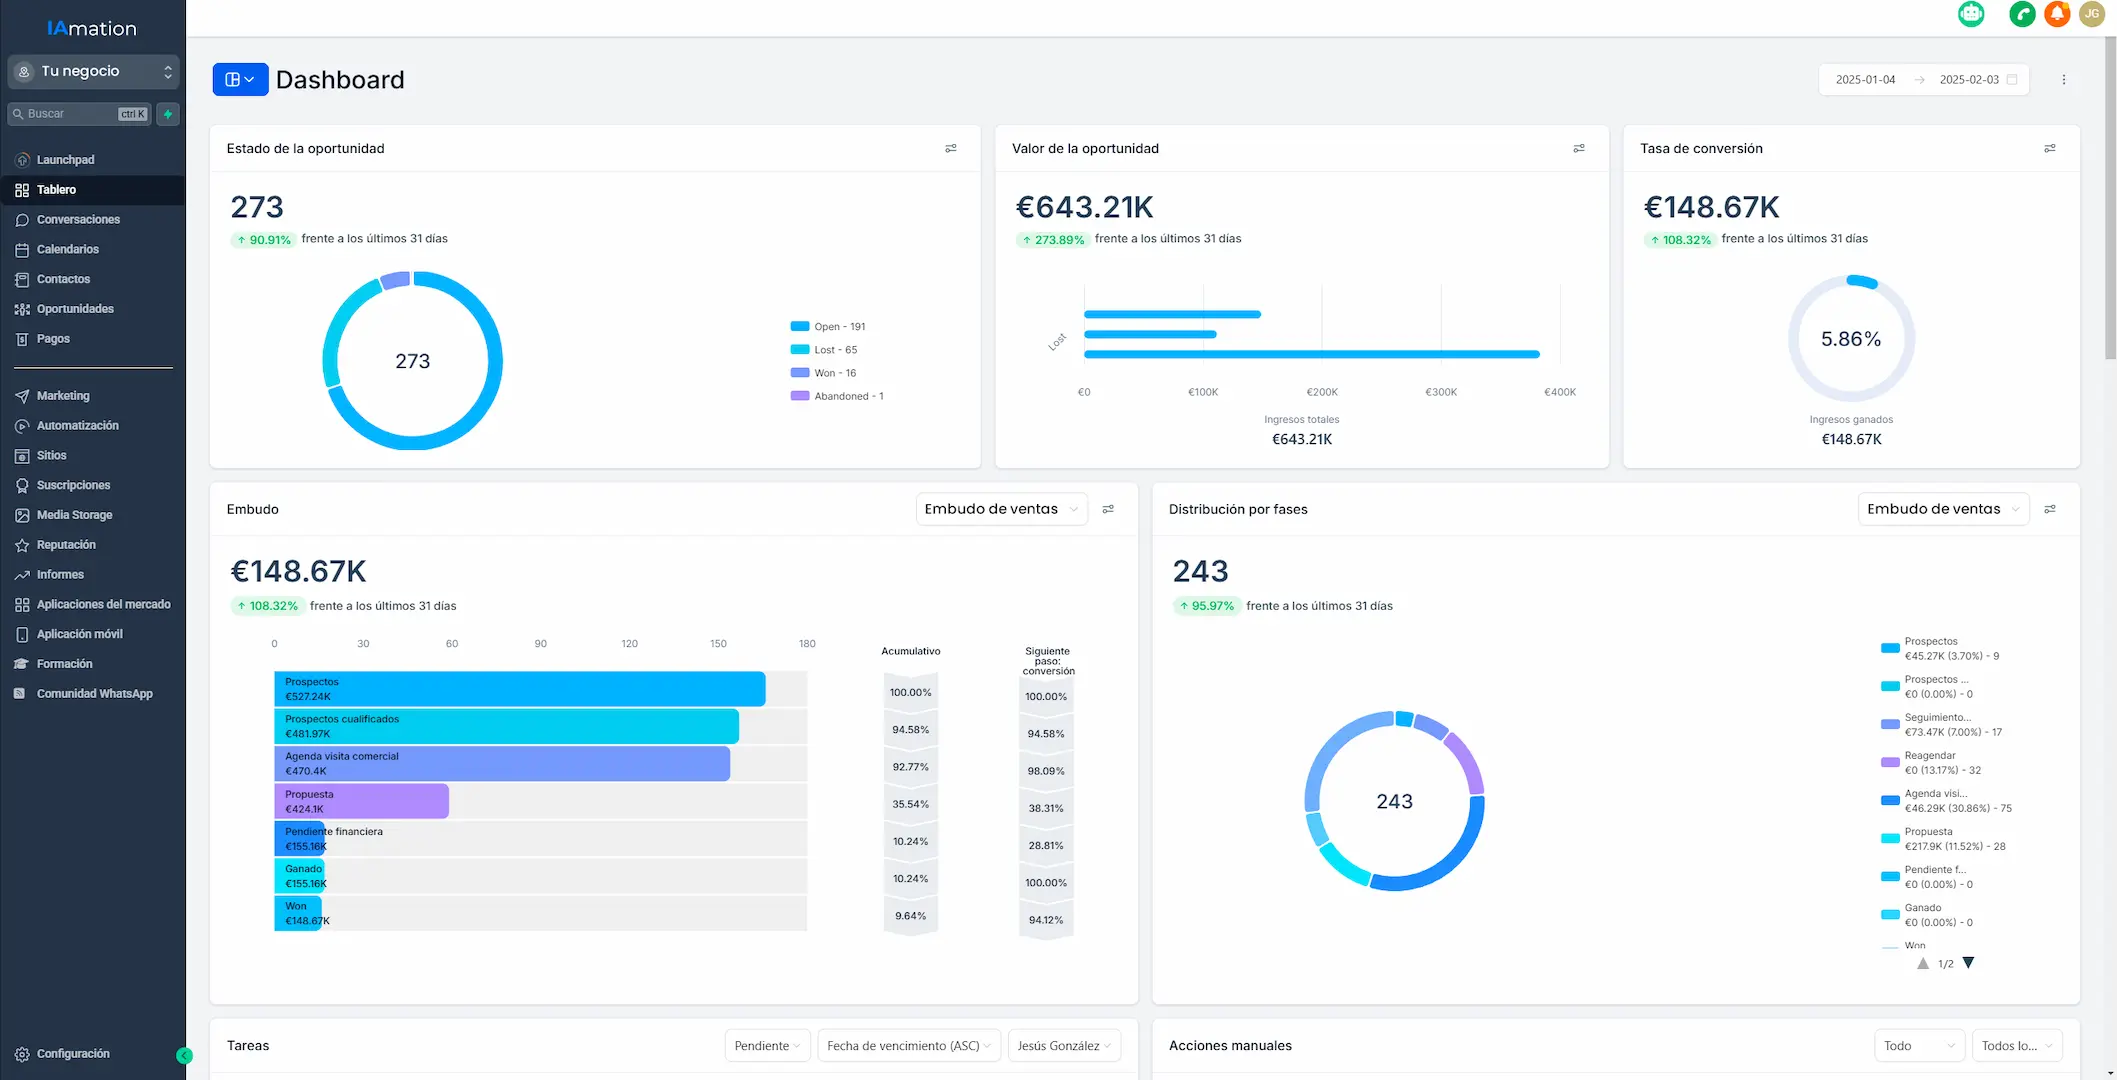
Task: Open the orange notifications bell
Action: click(x=2057, y=14)
